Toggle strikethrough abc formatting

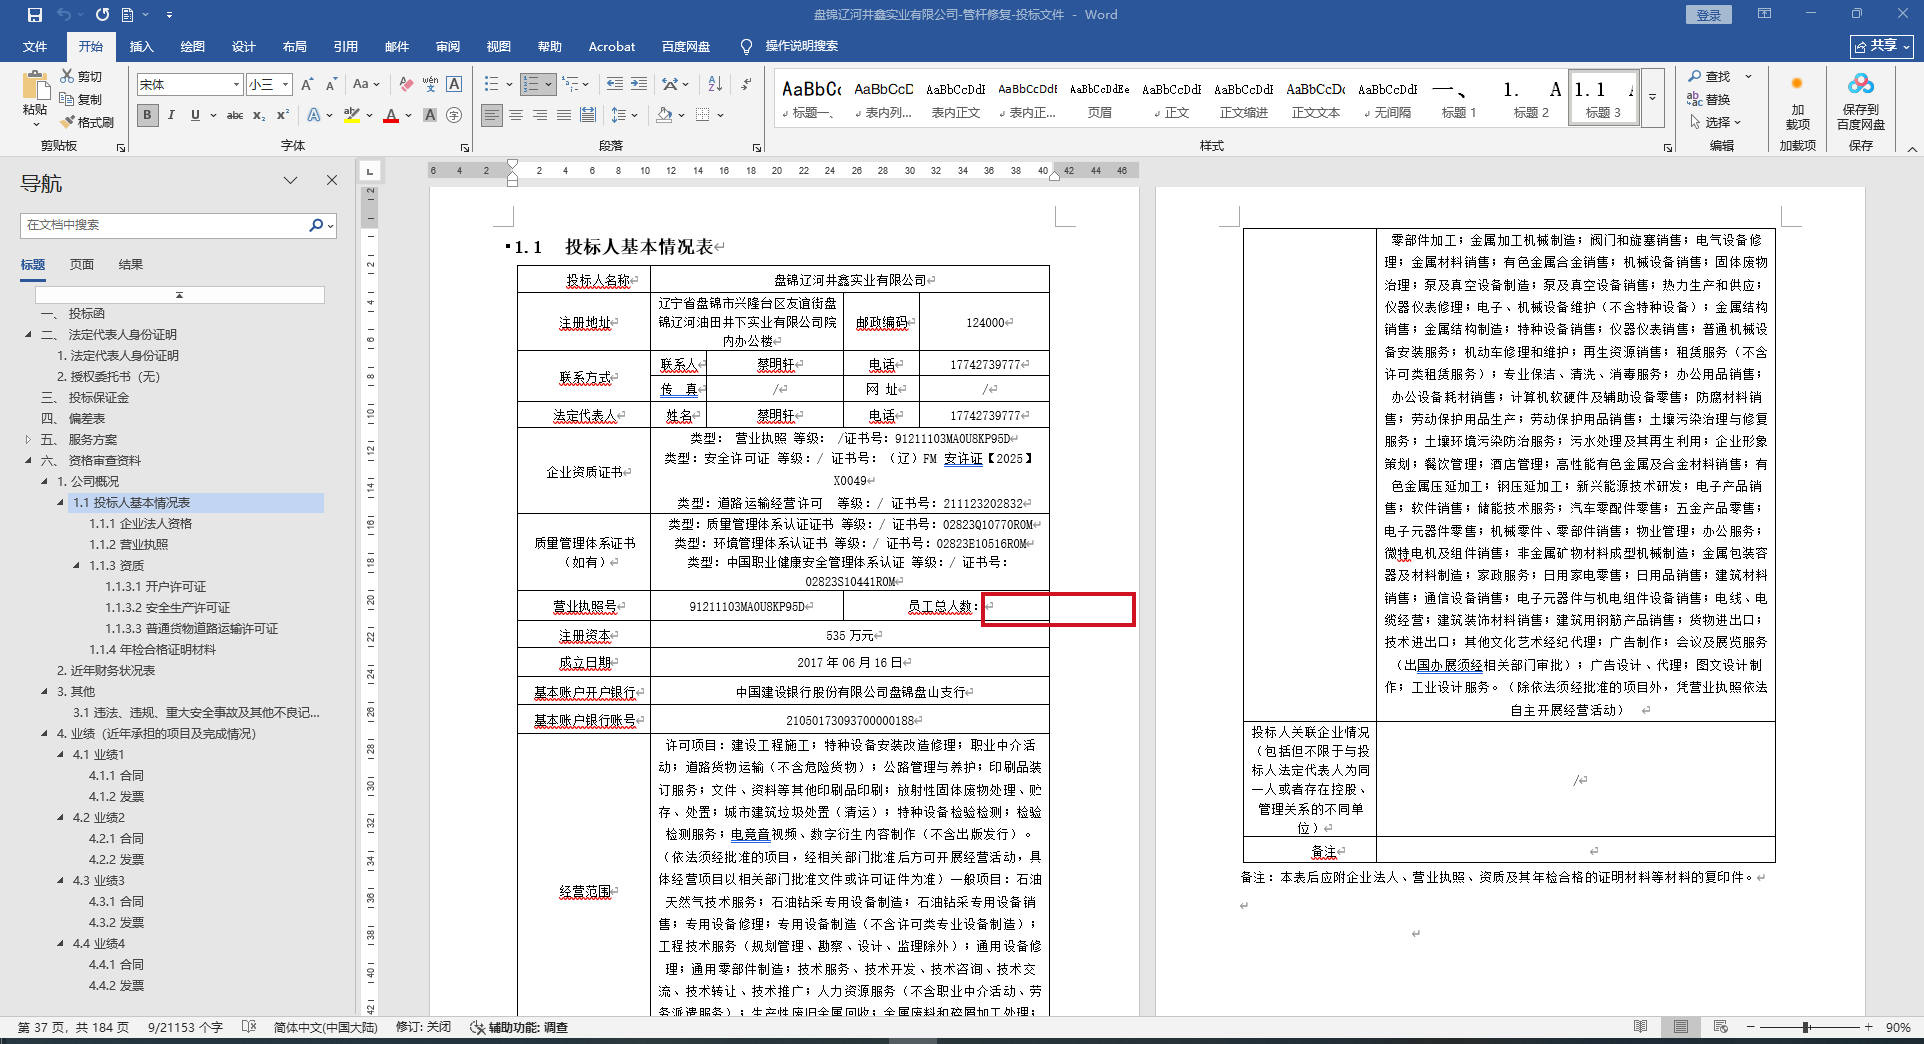click(235, 115)
